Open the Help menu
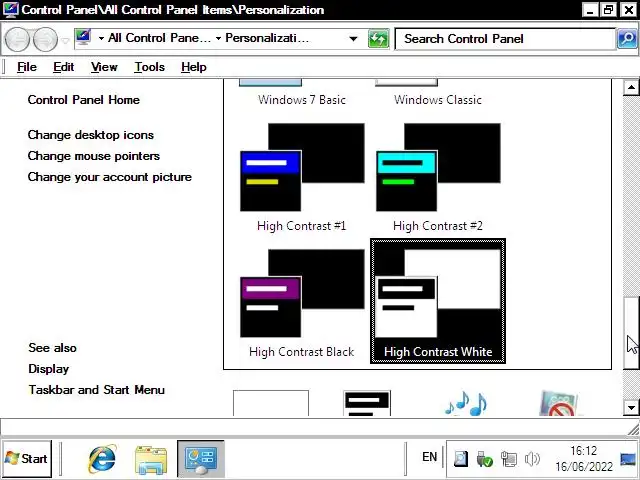The image size is (640, 480). coord(194,67)
